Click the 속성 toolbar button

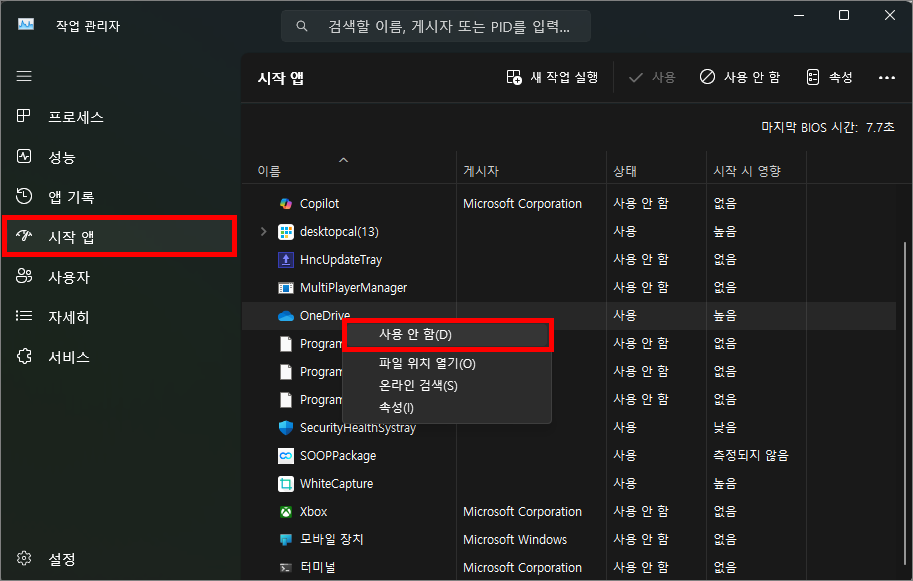(830, 77)
